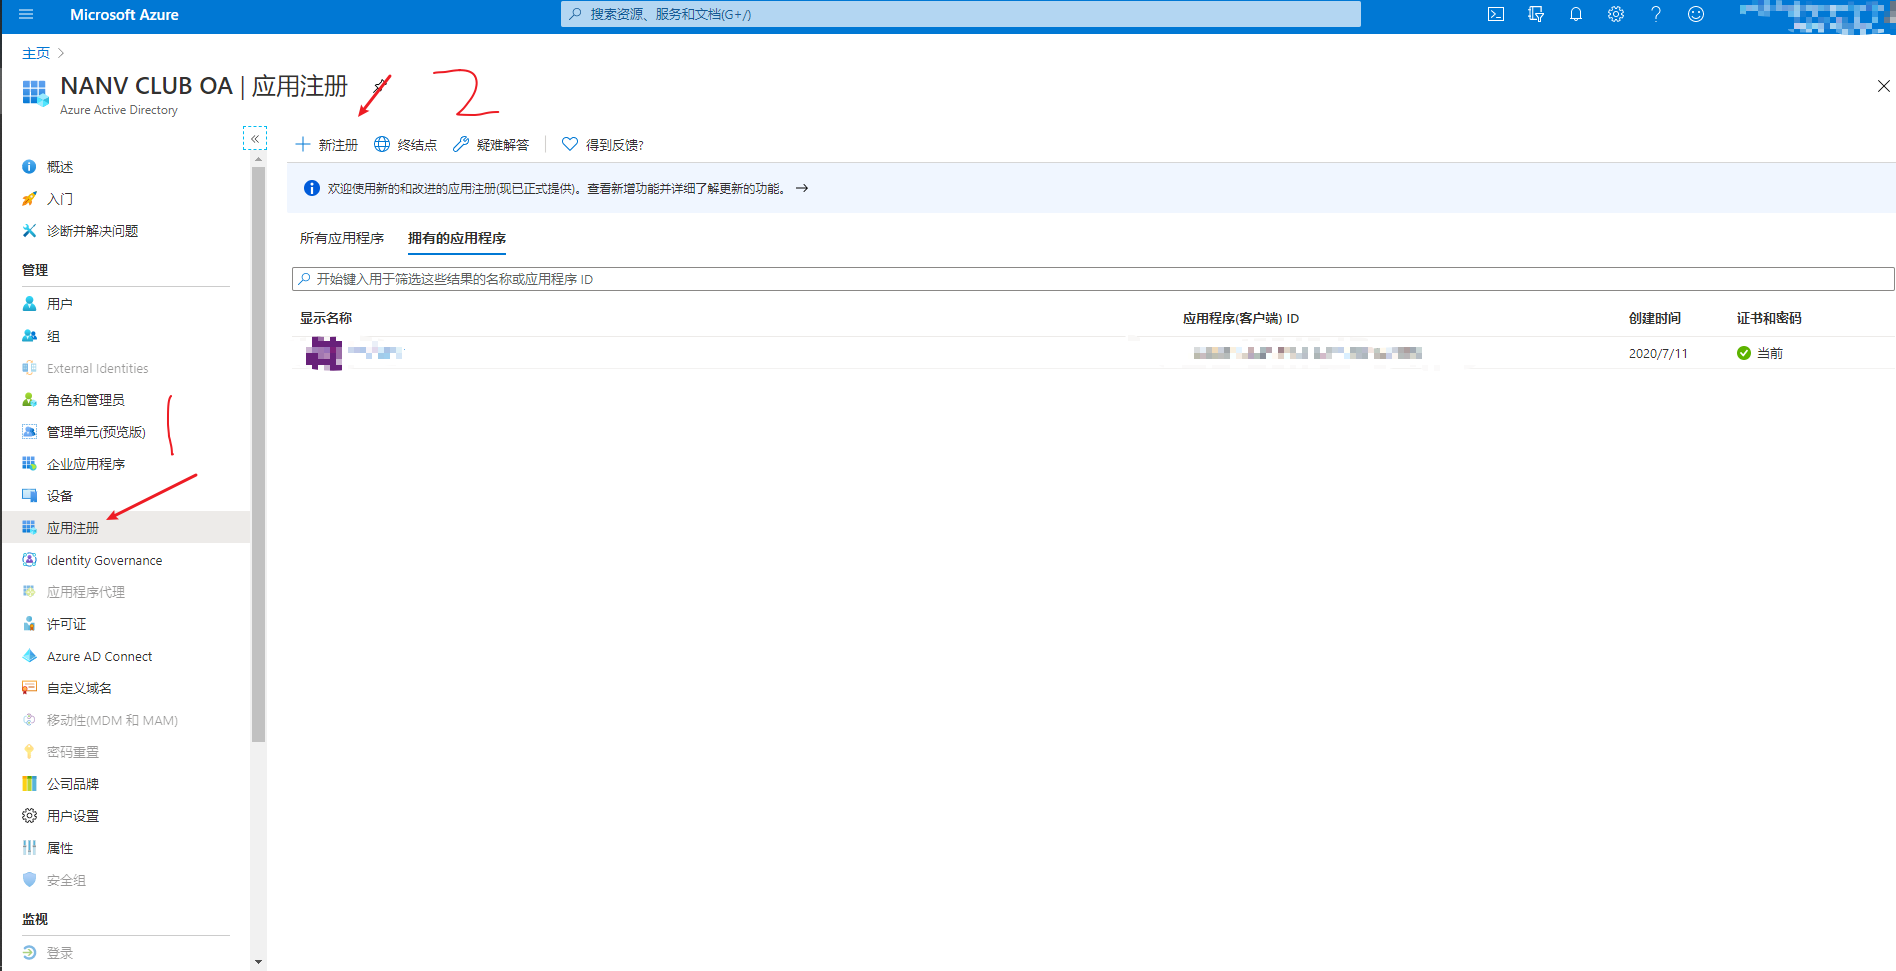Image resolution: width=1896 pixels, height=971 pixels.
Task: Click the sidebar scrollbar down arrow
Action: coord(259,962)
